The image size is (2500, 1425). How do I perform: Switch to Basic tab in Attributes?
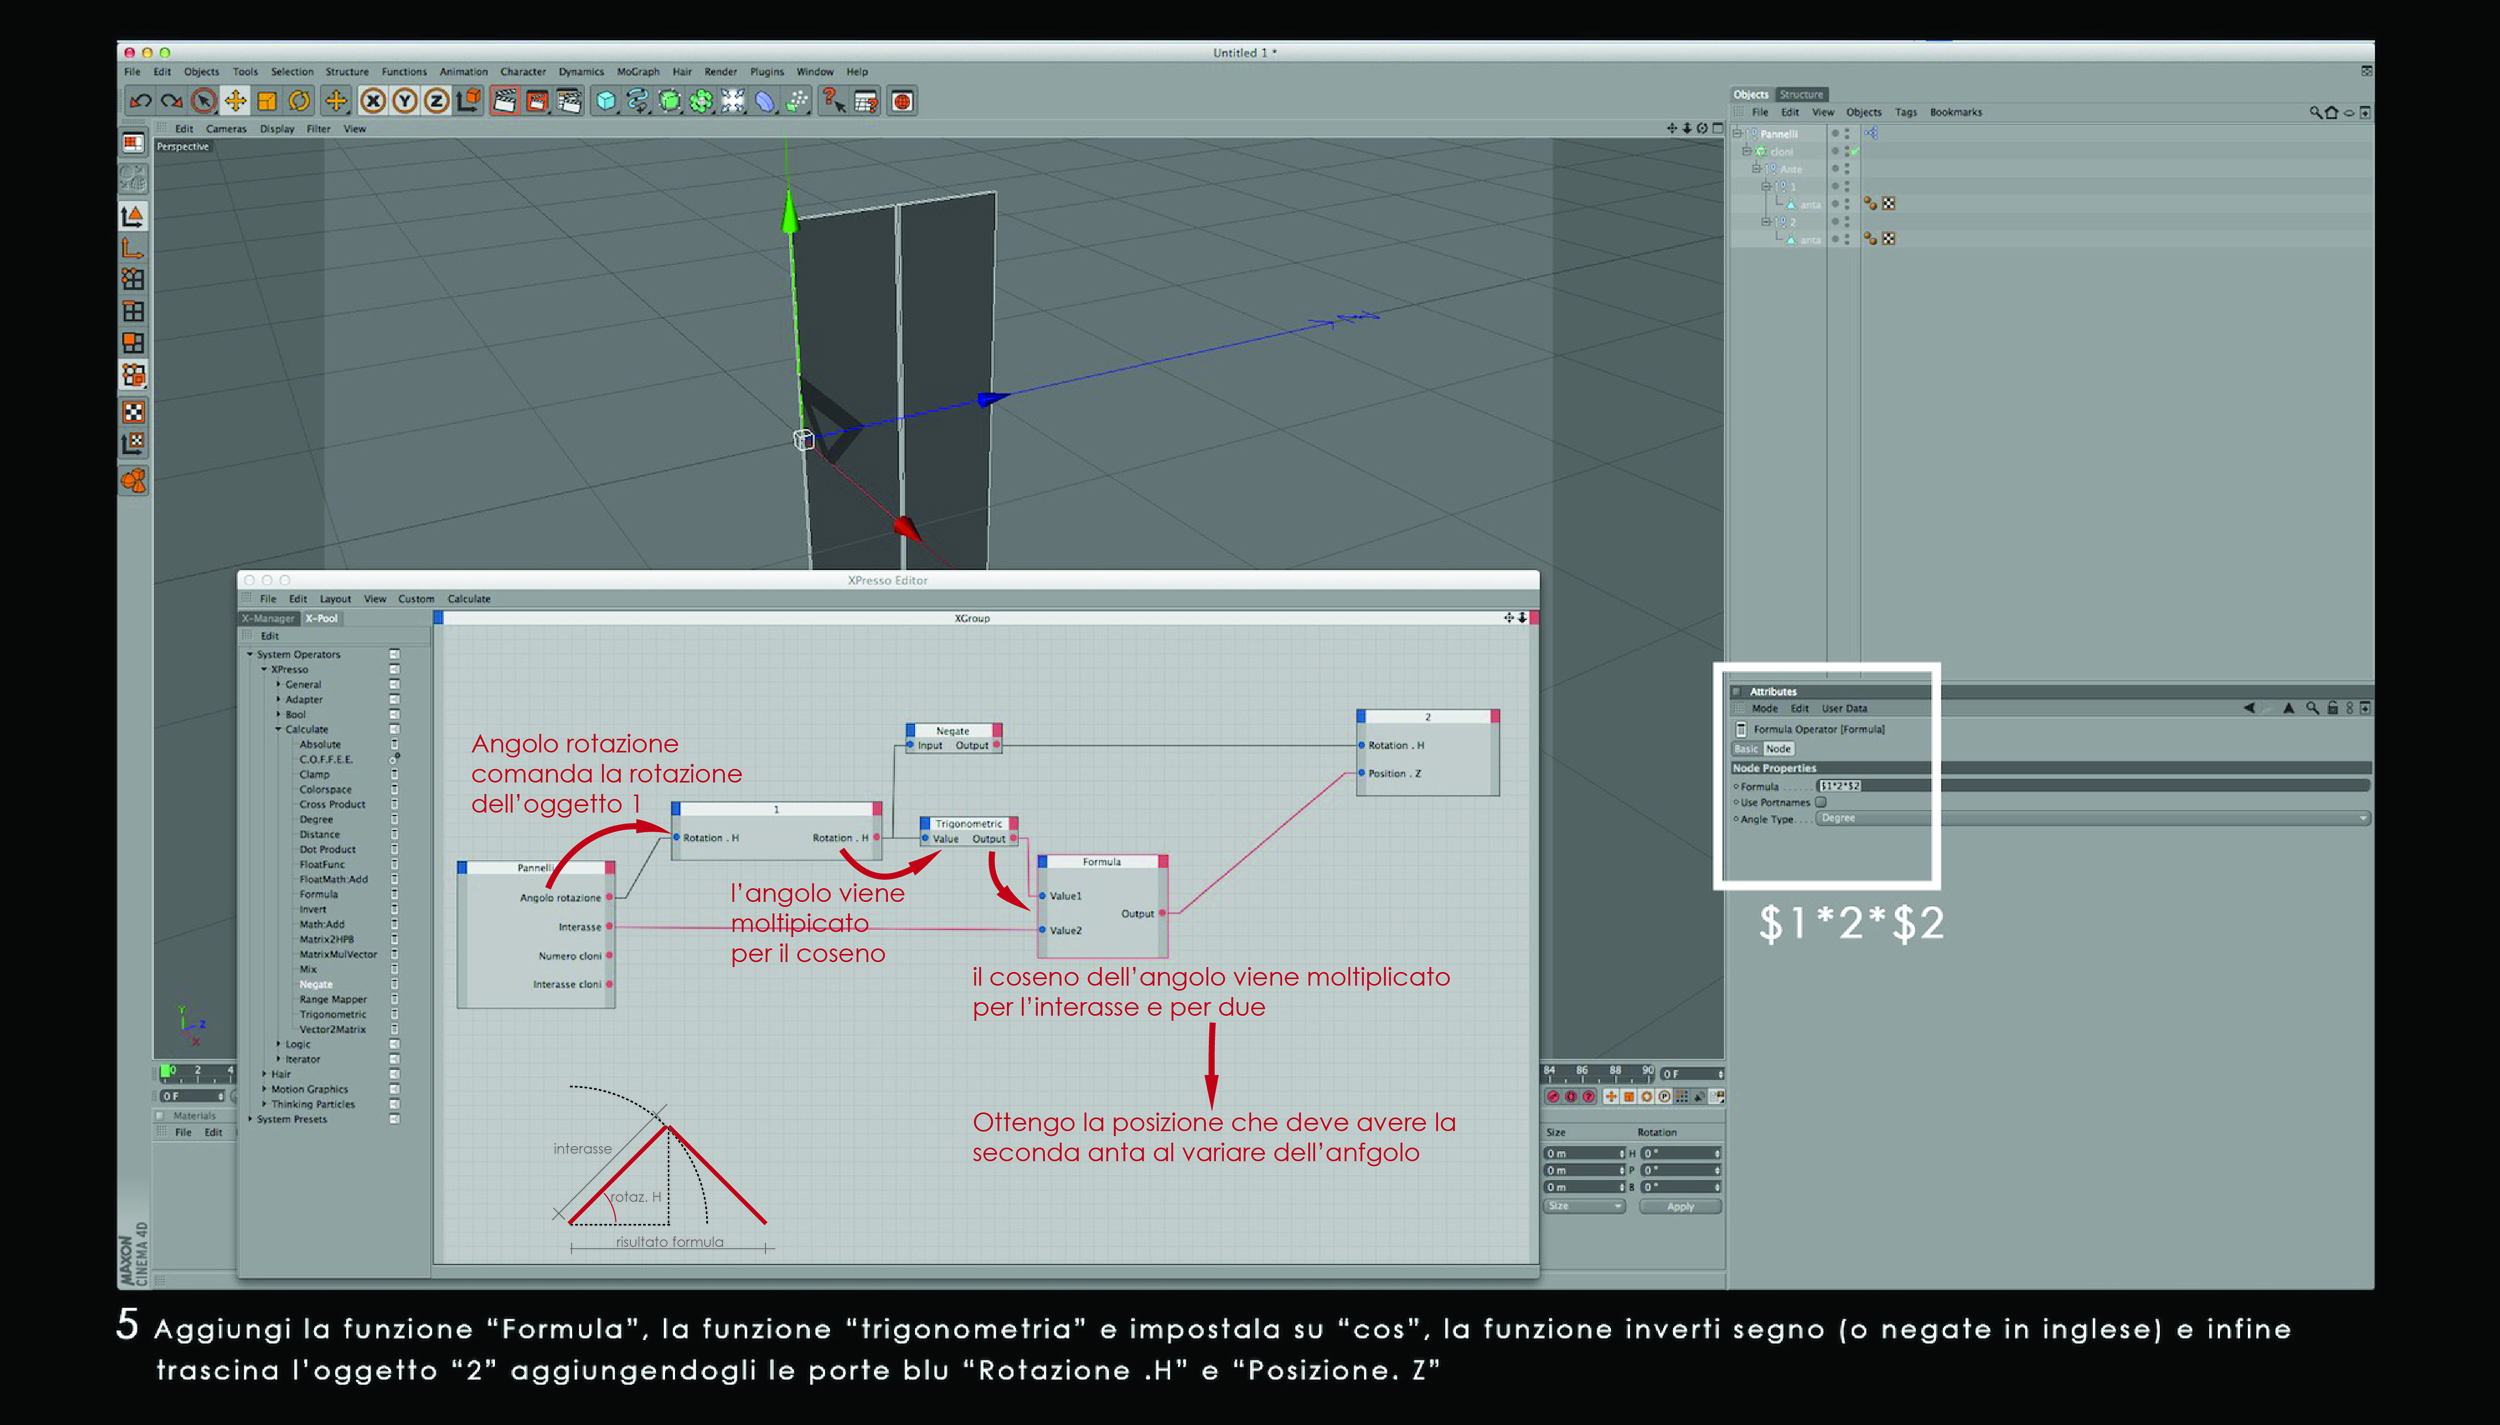click(x=1746, y=748)
